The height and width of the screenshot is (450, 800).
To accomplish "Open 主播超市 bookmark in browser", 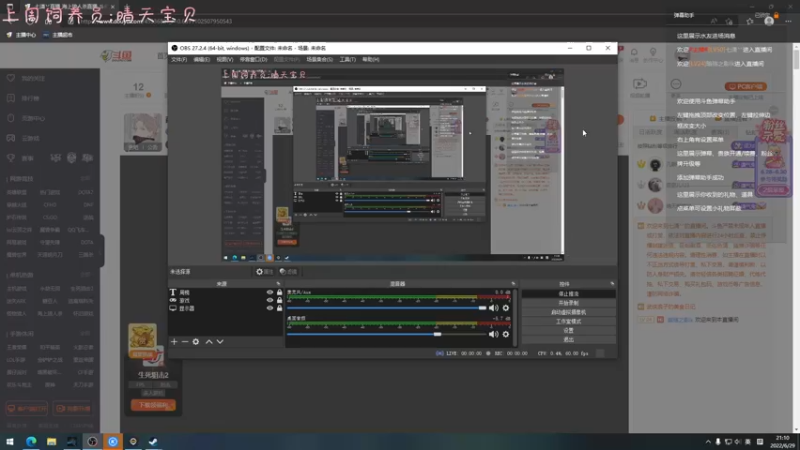I will pyautogui.click(x=58, y=35).
